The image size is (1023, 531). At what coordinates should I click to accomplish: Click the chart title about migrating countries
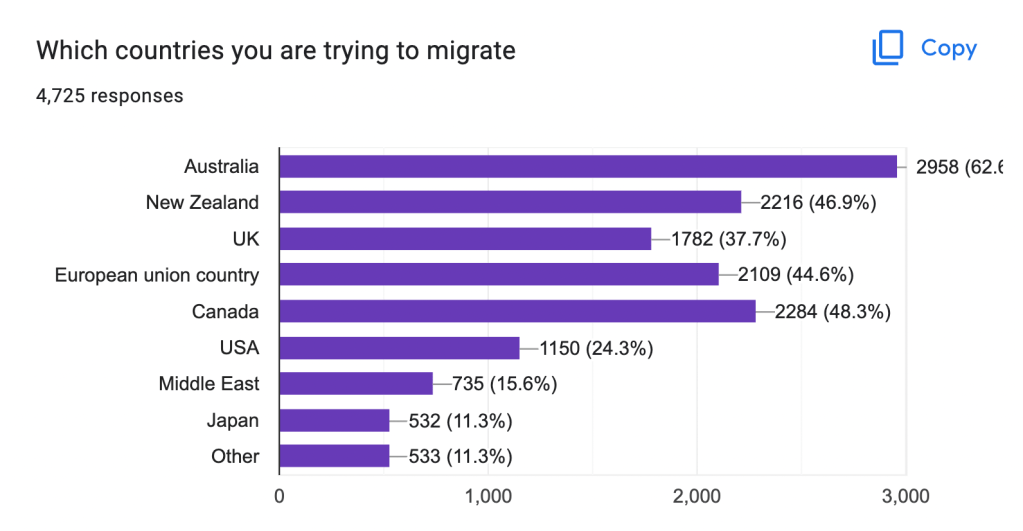(x=276, y=50)
